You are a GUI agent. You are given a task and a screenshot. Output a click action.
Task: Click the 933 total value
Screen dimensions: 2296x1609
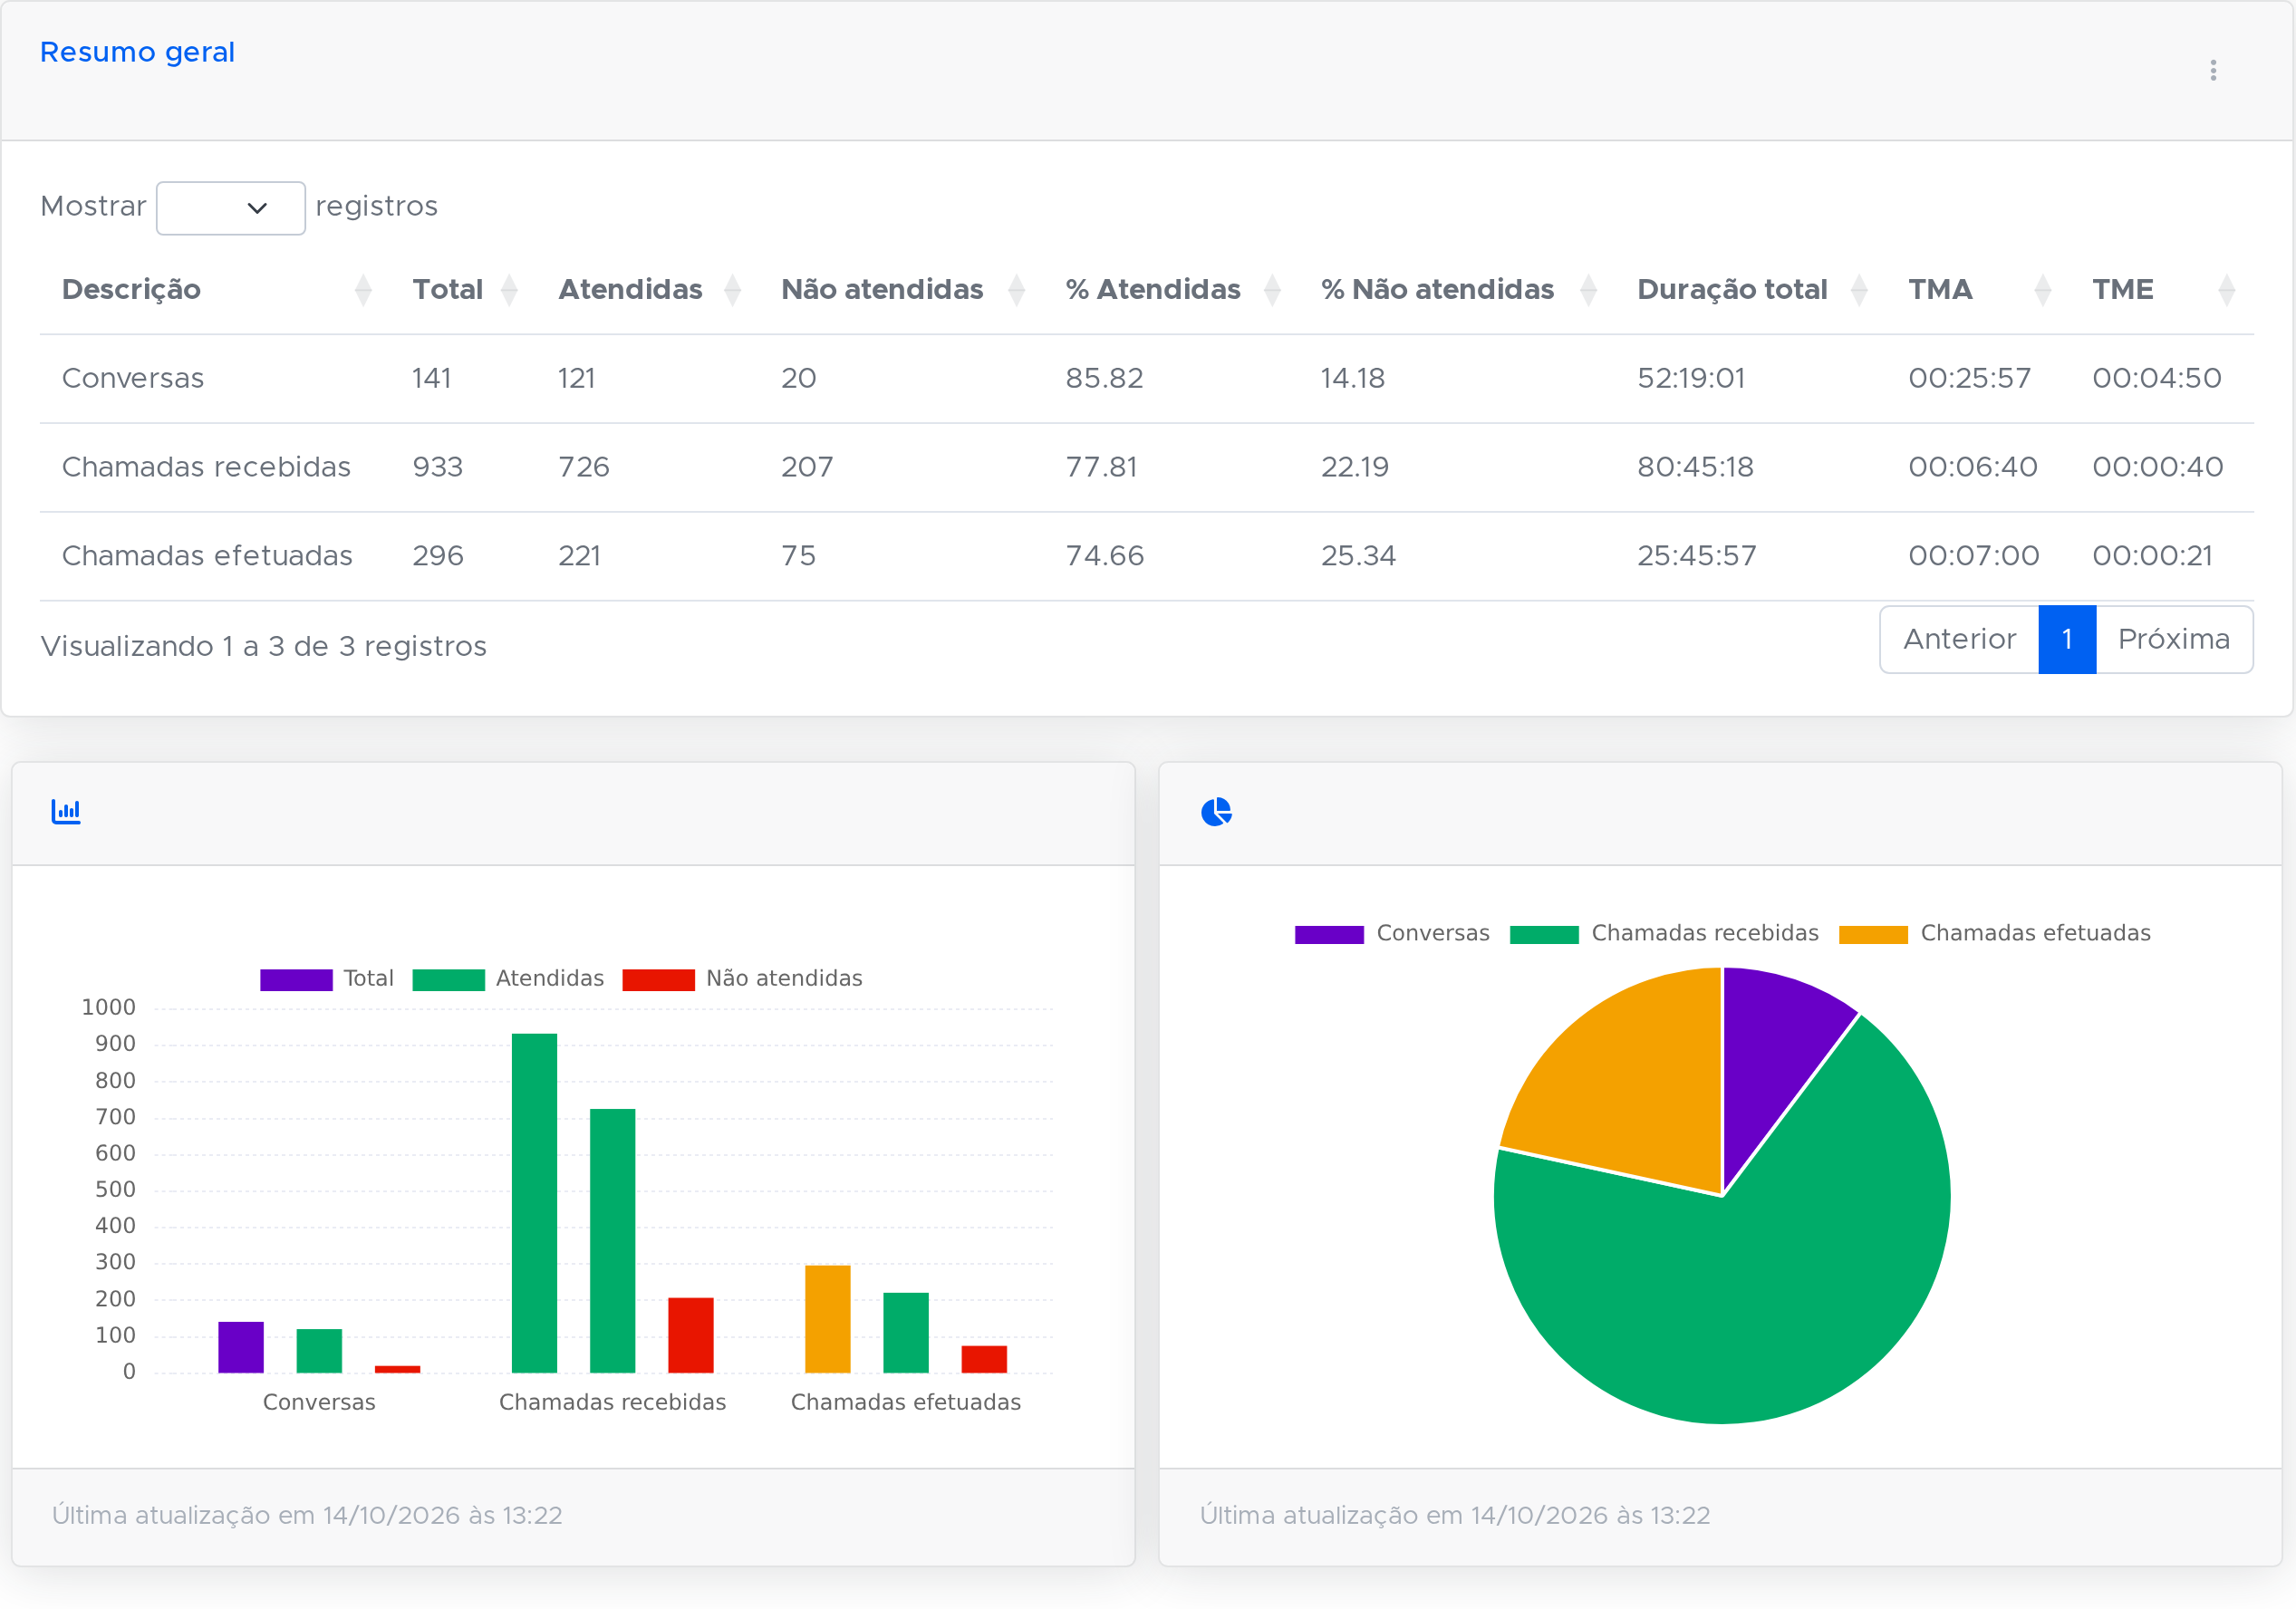pyautogui.click(x=438, y=468)
